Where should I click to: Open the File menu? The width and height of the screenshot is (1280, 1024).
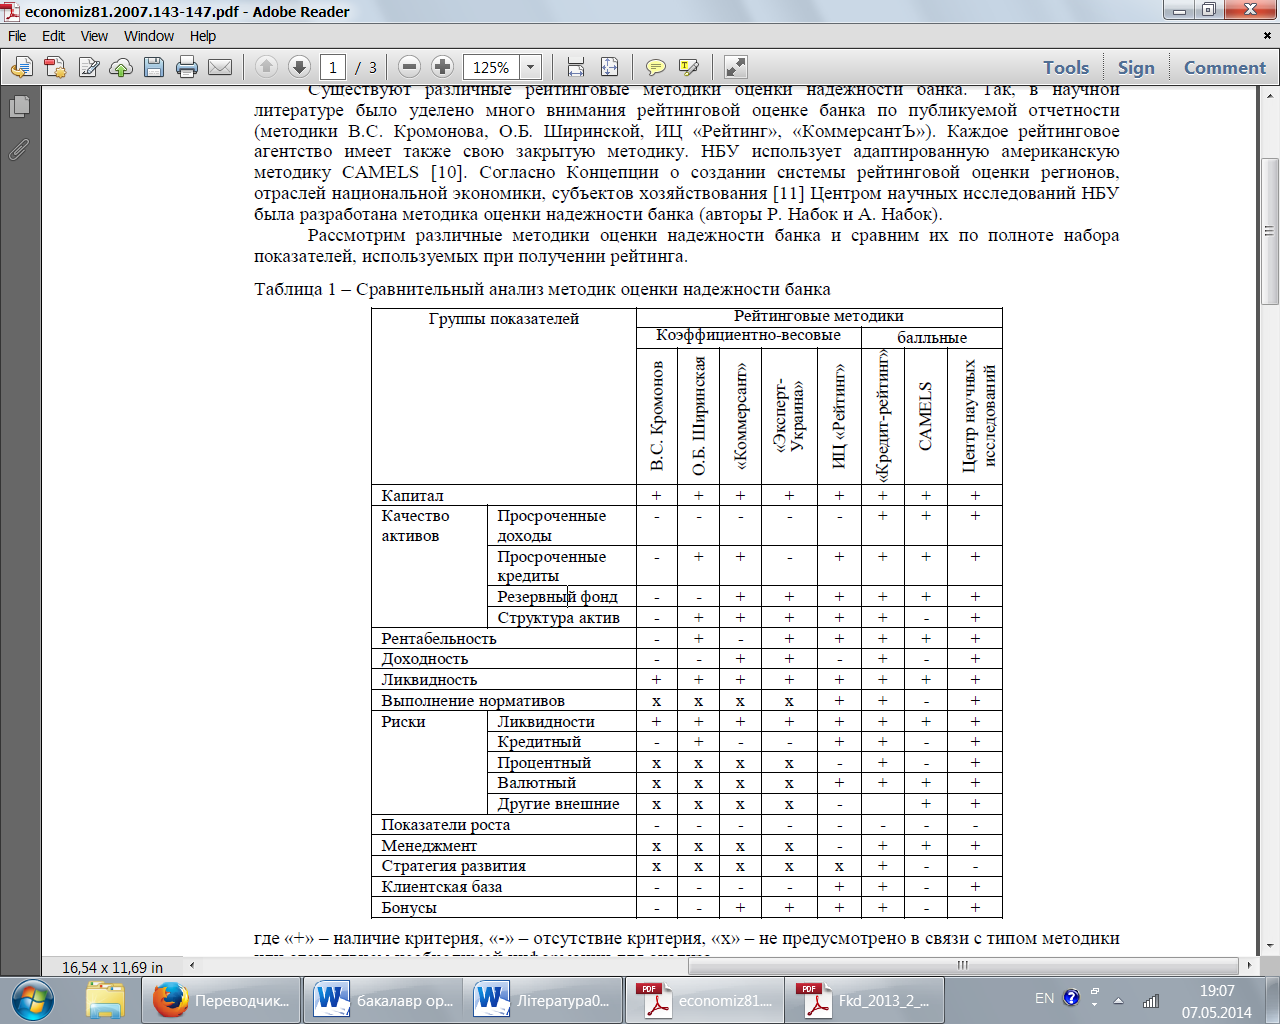coord(17,36)
